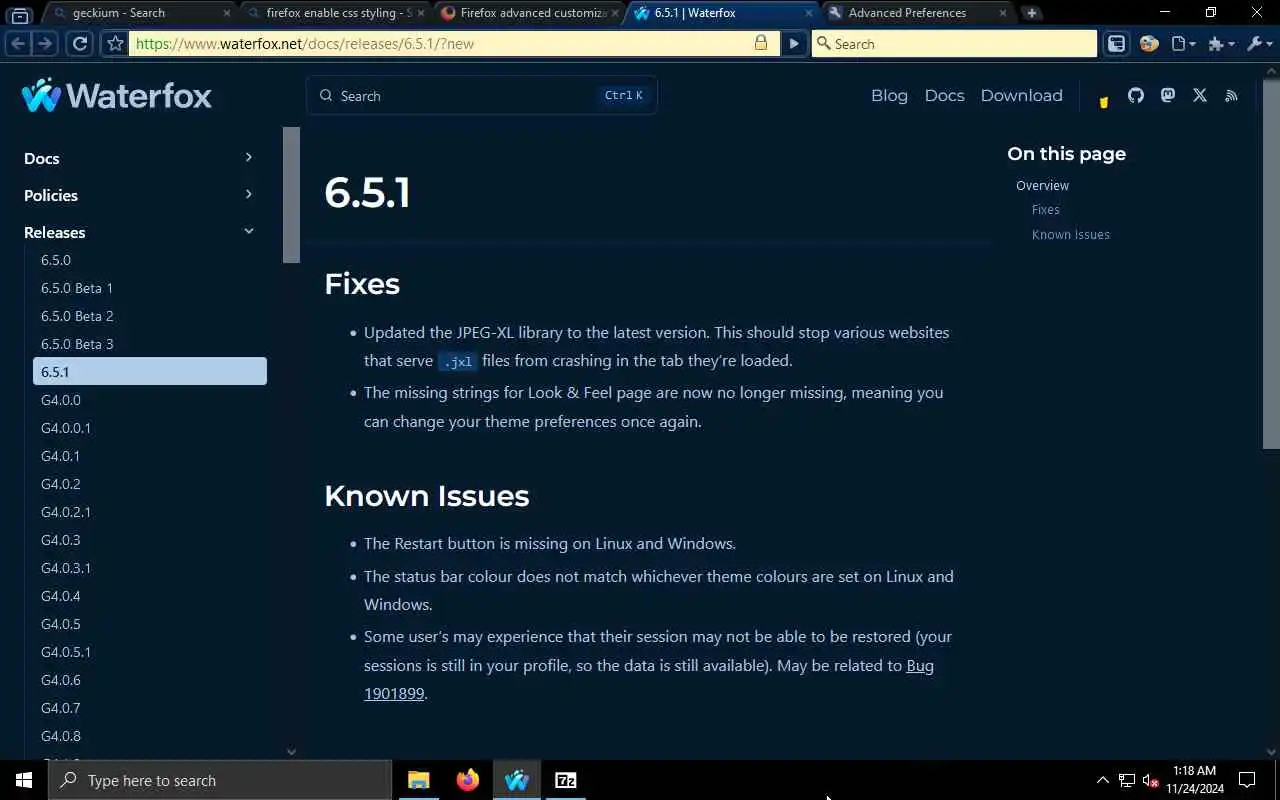Open Firefox from the taskbar
This screenshot has width=1280, height=800.
pos(468,780)
